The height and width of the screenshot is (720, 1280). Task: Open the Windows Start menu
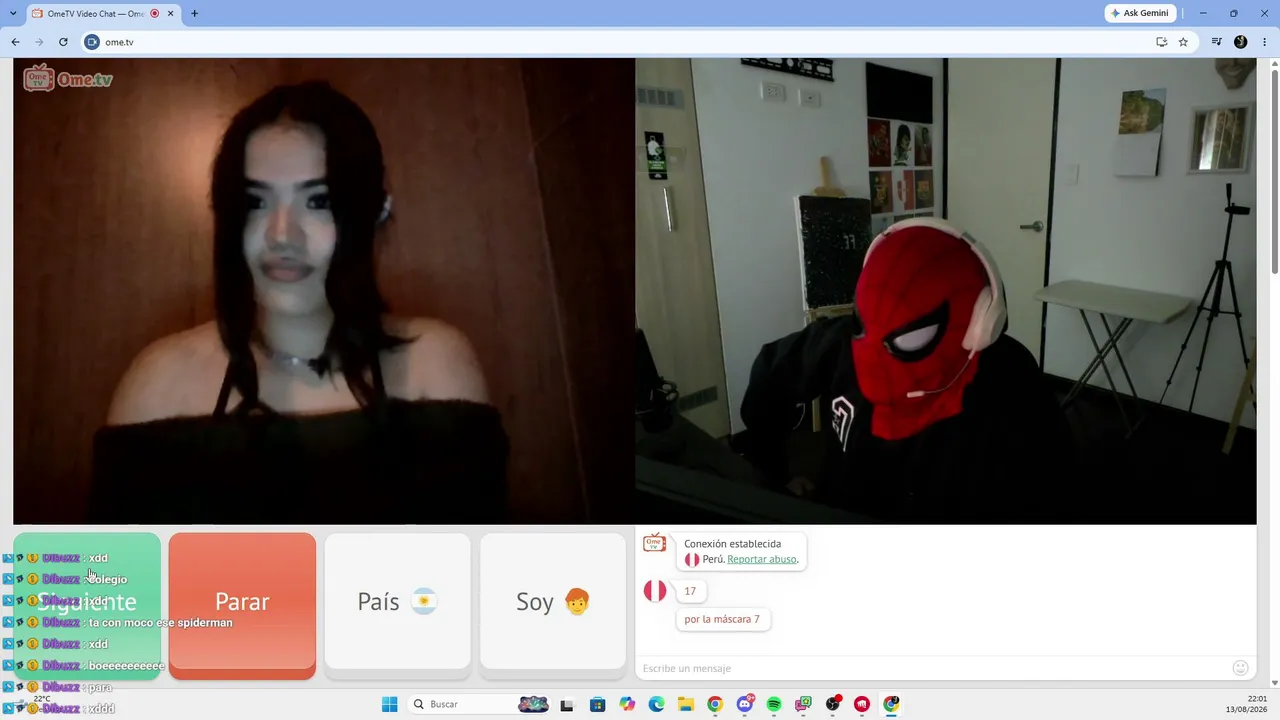(x=389, y=704)
